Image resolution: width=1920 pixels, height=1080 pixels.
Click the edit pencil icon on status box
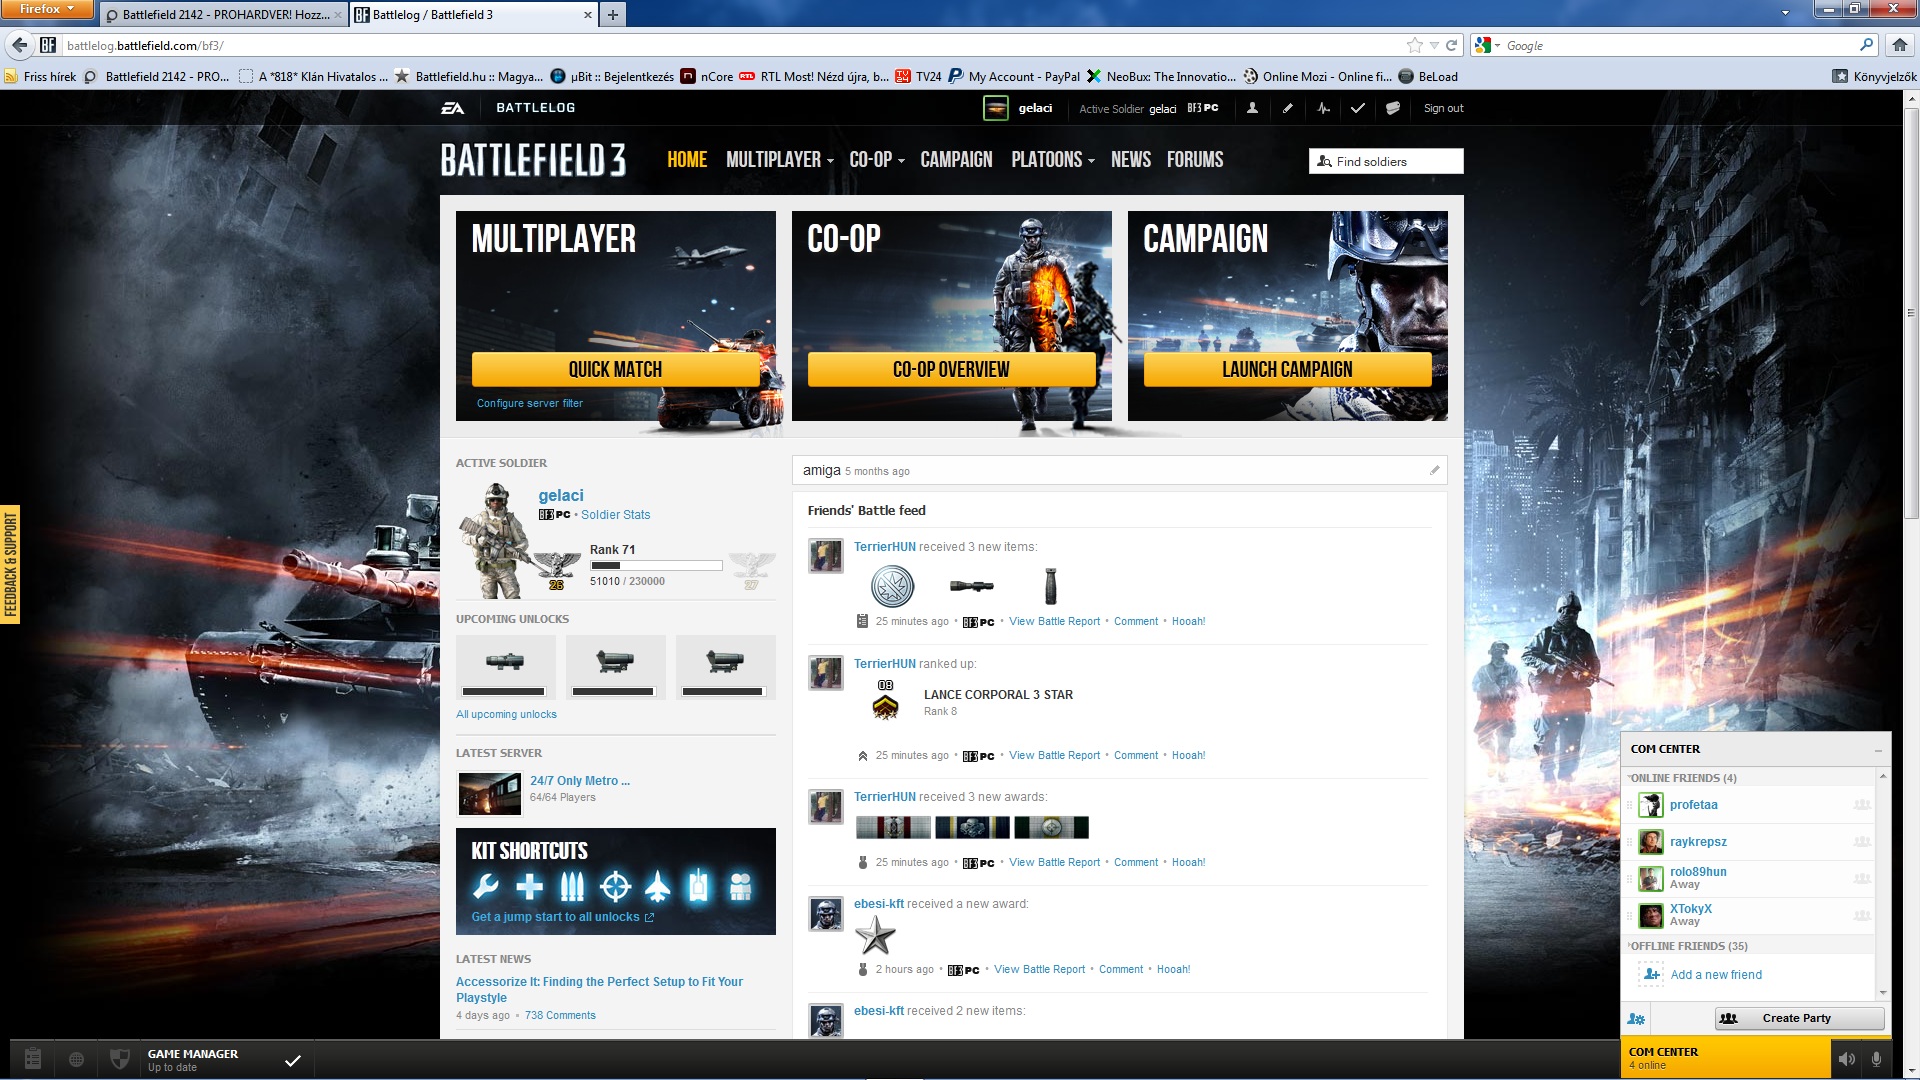pyautogui.click(x=1434, y=470)
